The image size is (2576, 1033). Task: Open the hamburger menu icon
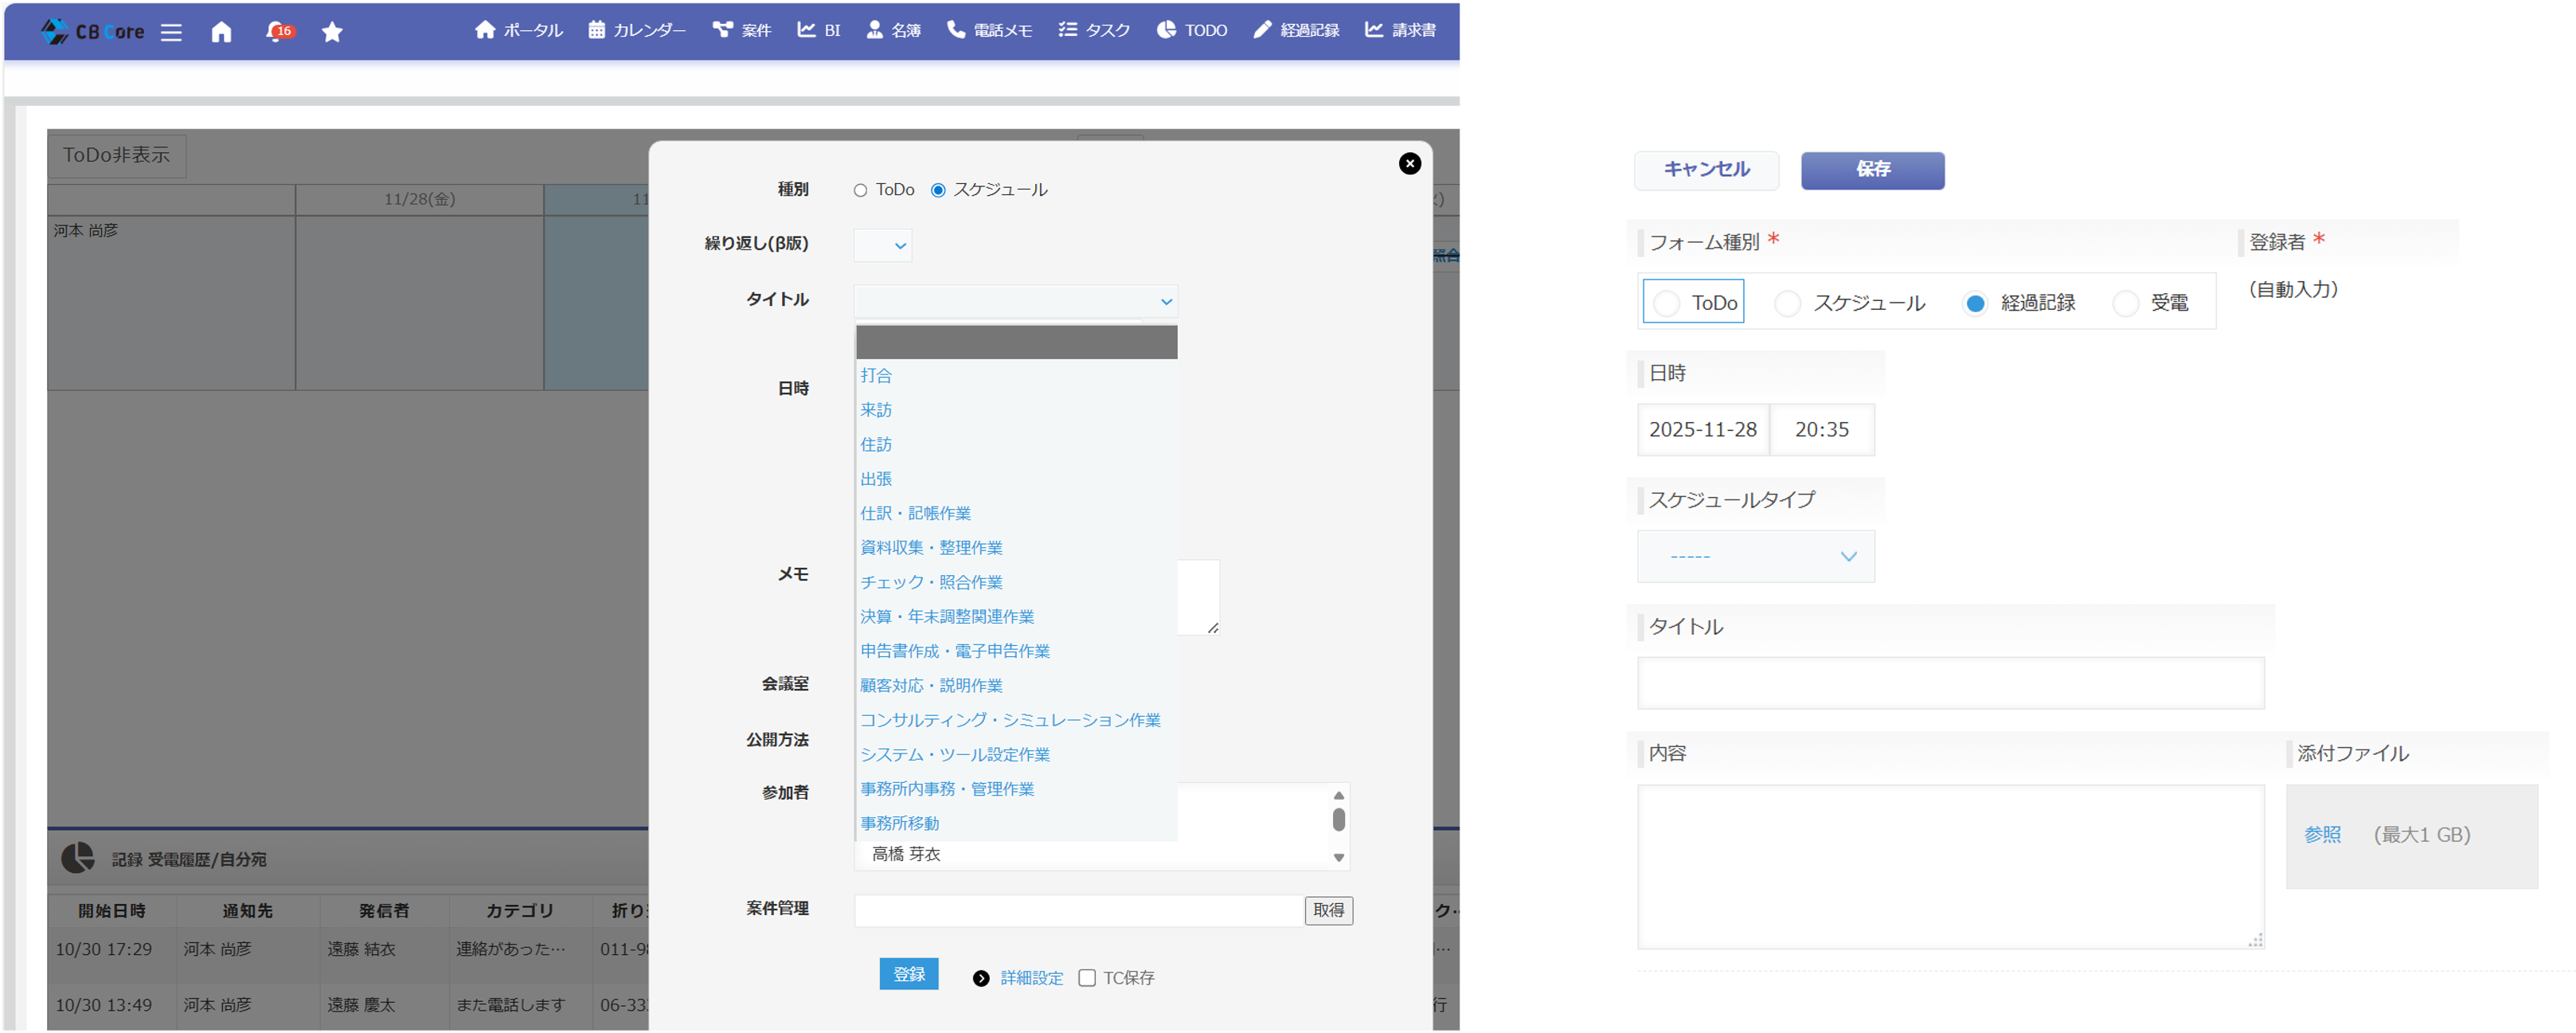pyautogui.click(x=171, y=32)
